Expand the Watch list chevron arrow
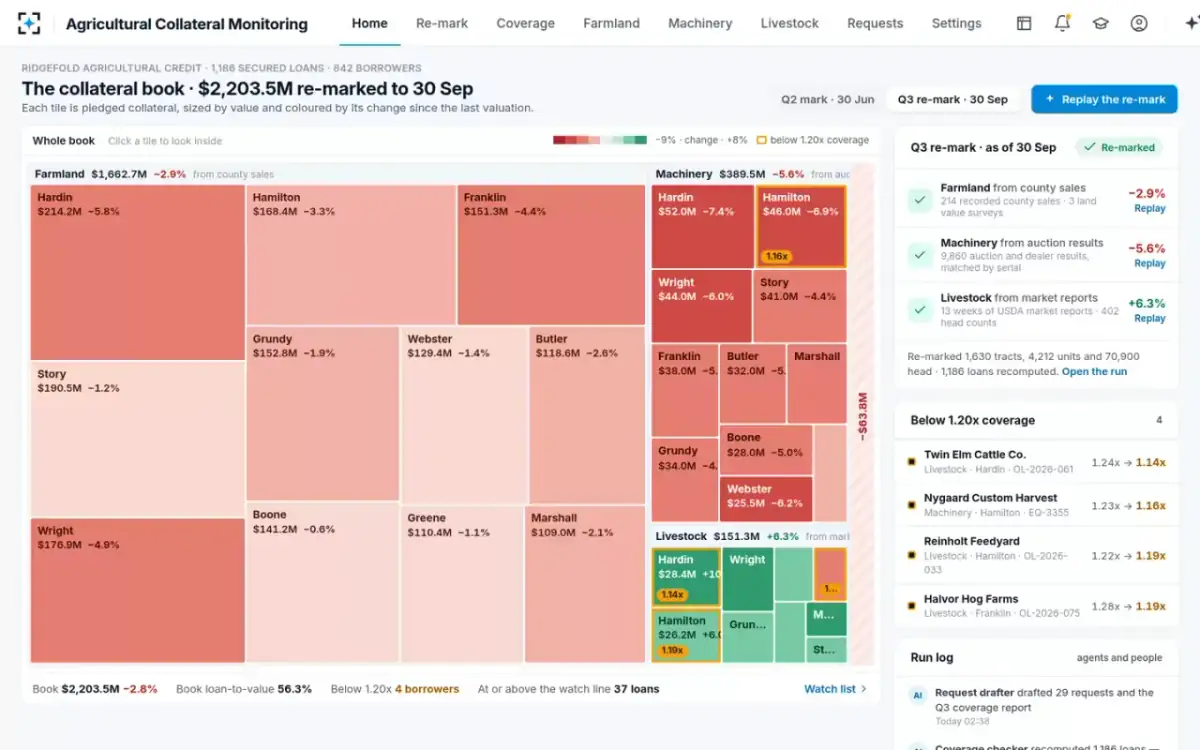The width and height of the screenshot is (1200, 750). point(864,689)
